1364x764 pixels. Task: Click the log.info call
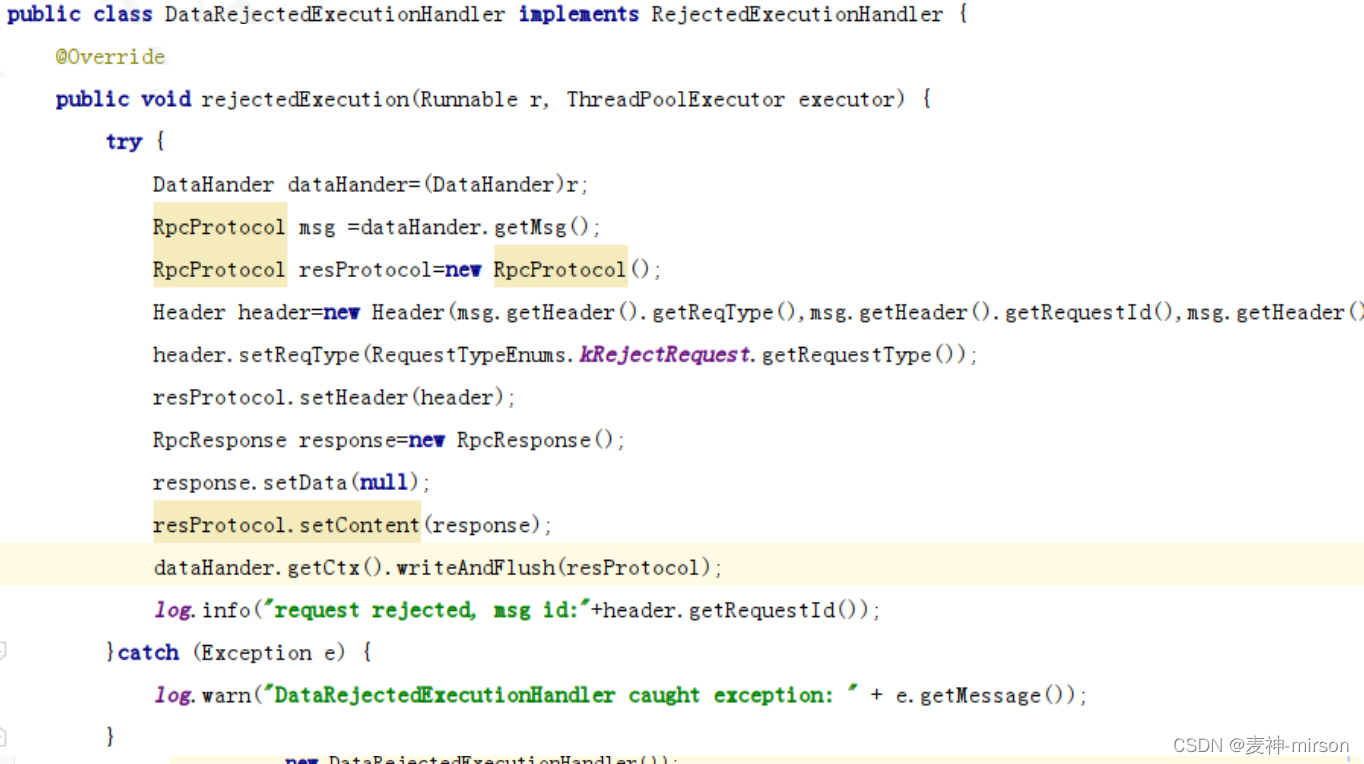(x=202, y=610)
